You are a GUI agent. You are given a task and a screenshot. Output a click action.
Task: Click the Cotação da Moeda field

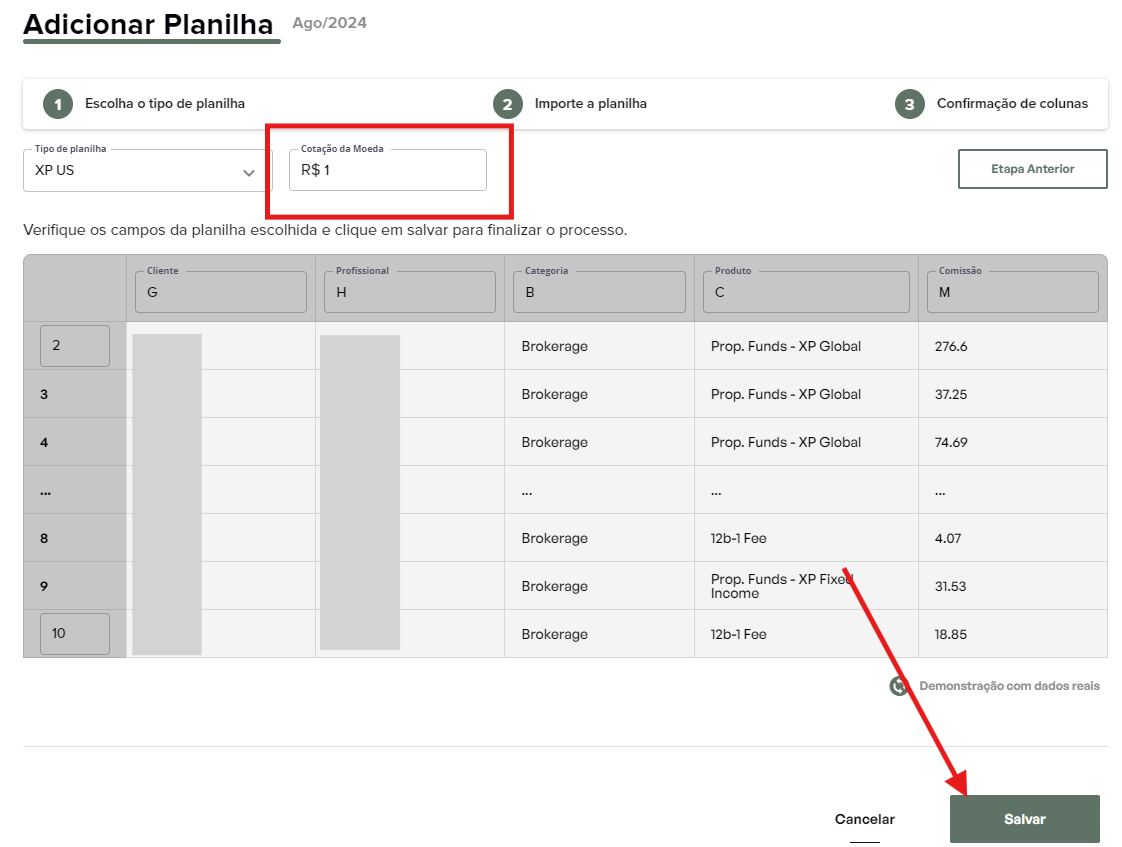pyautogui.click(x=388, y=171)
